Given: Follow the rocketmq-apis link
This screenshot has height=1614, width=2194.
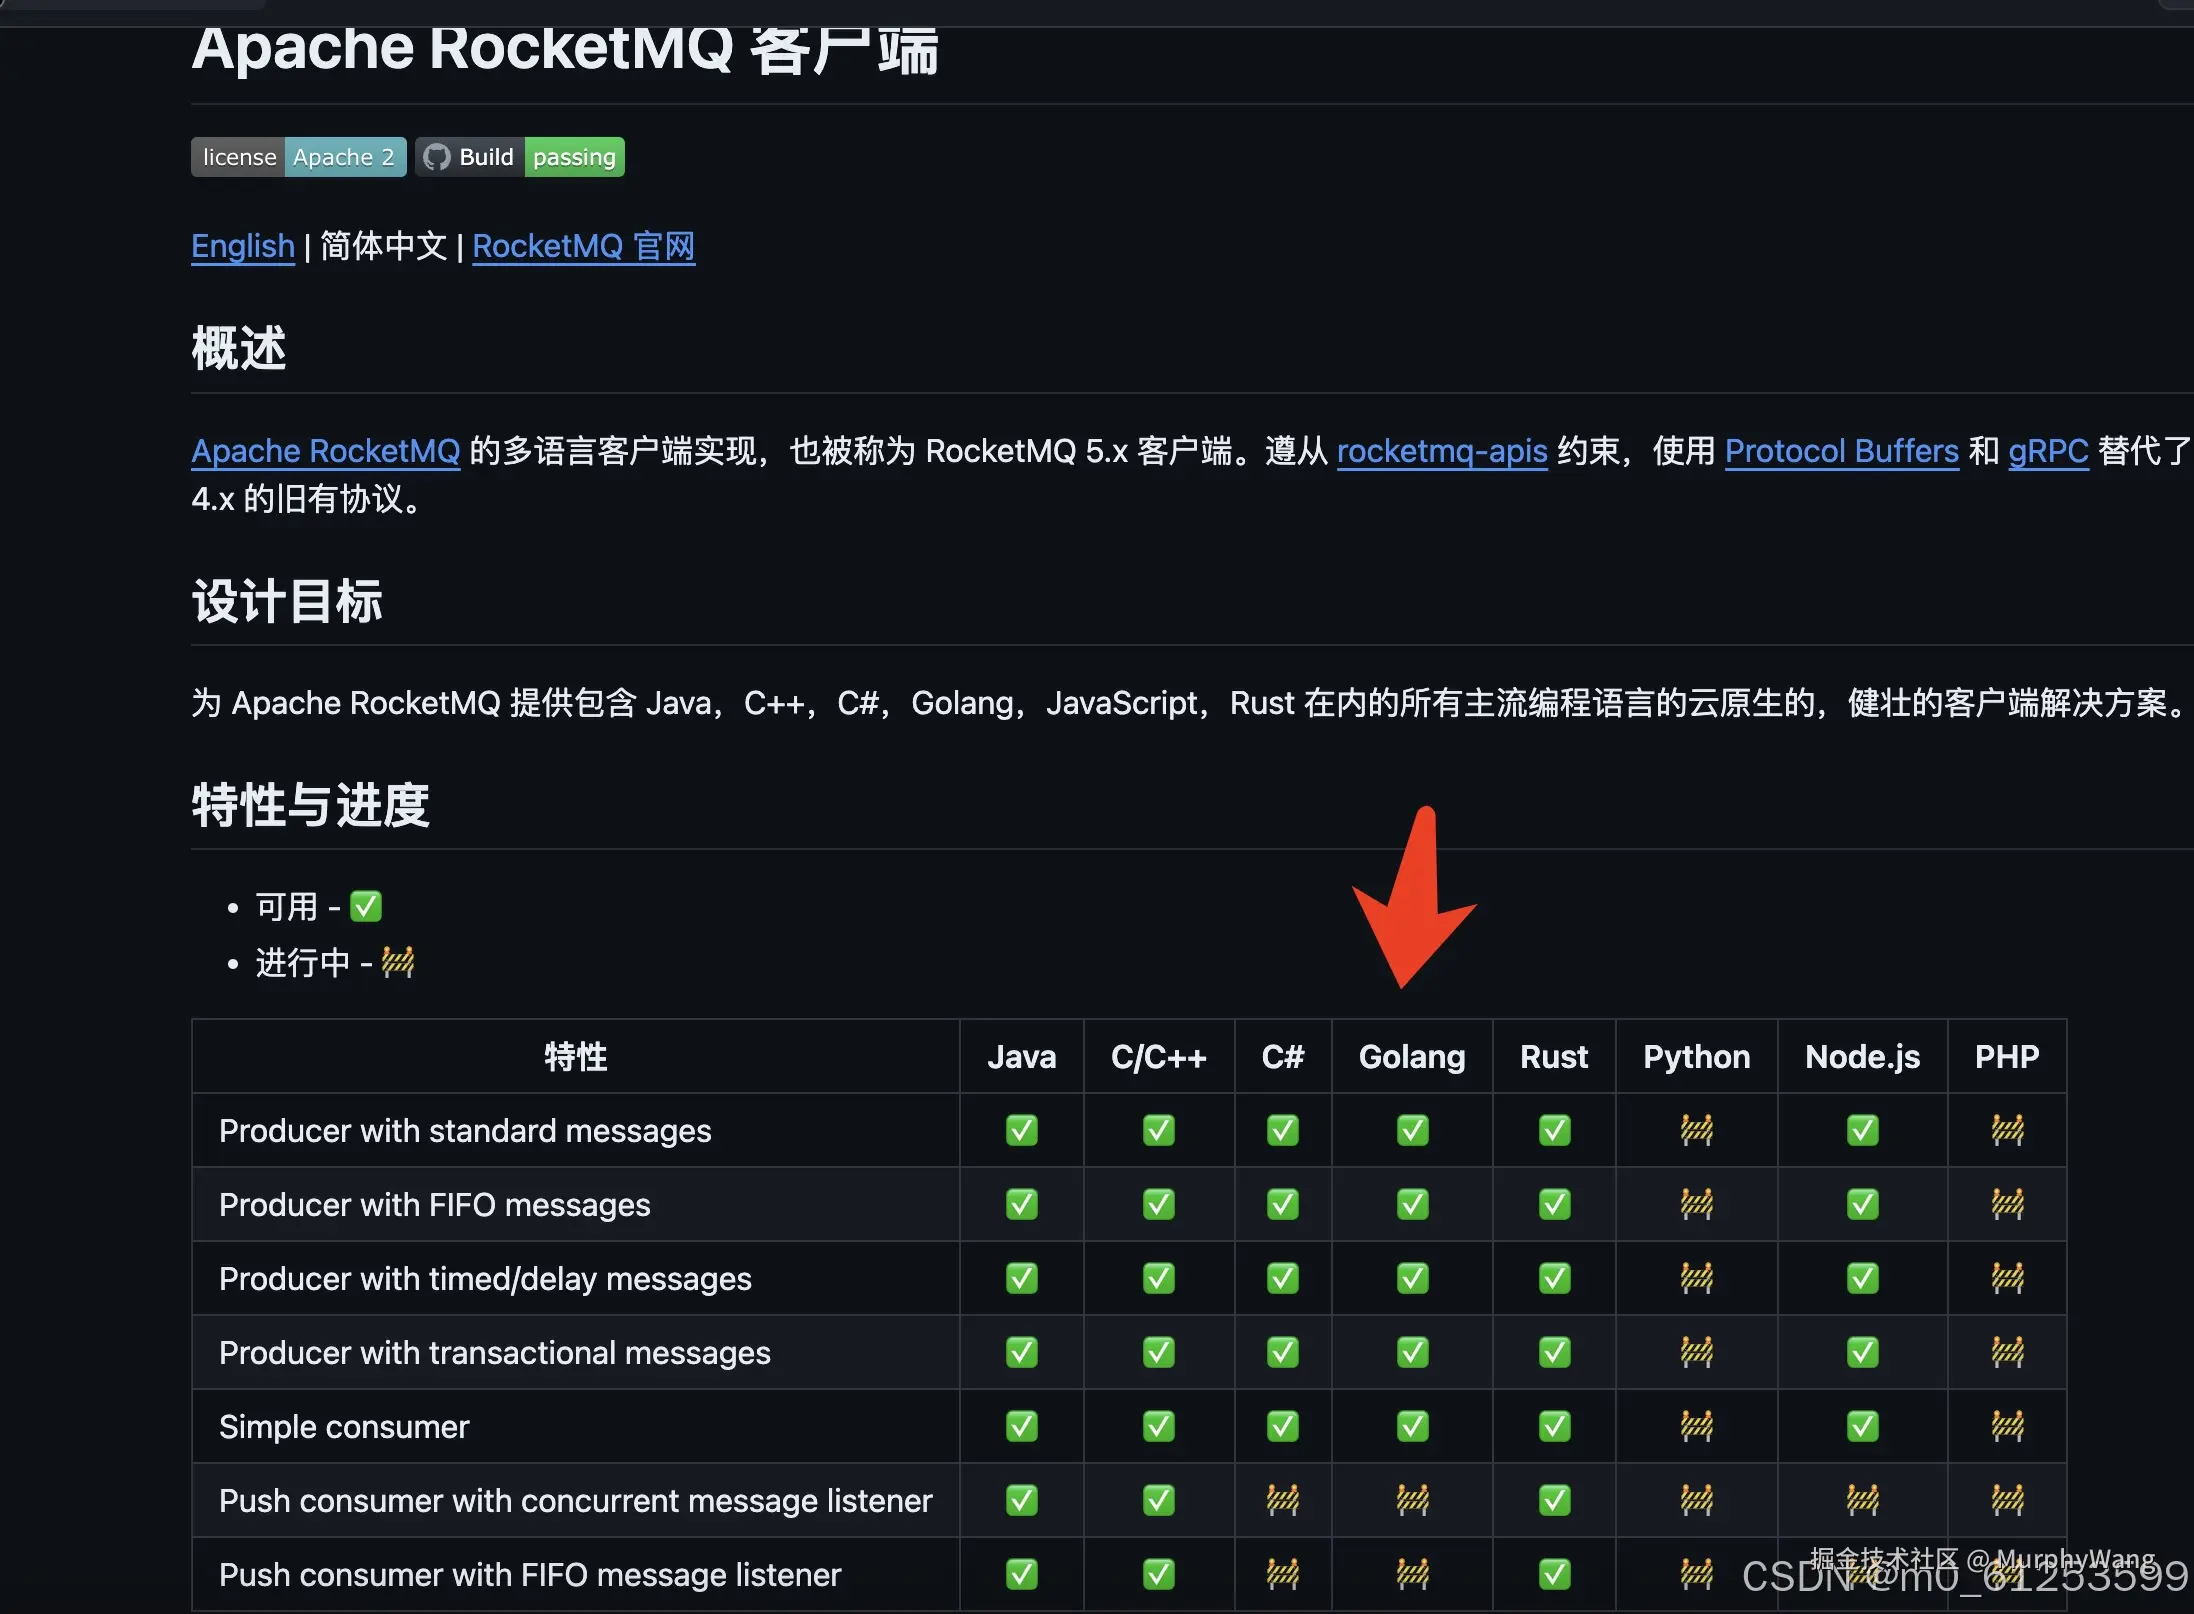Looking at the screenshot, I should 1441,451.
